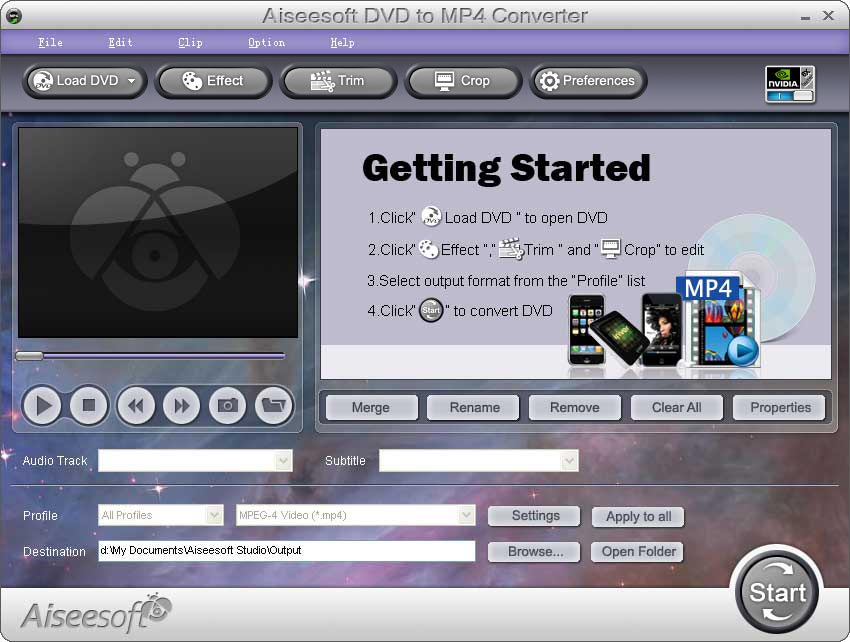Viewport: 850px width, 642px height.
Task: Toggle the NVIDIA acceleration switch
Action: 790,95
